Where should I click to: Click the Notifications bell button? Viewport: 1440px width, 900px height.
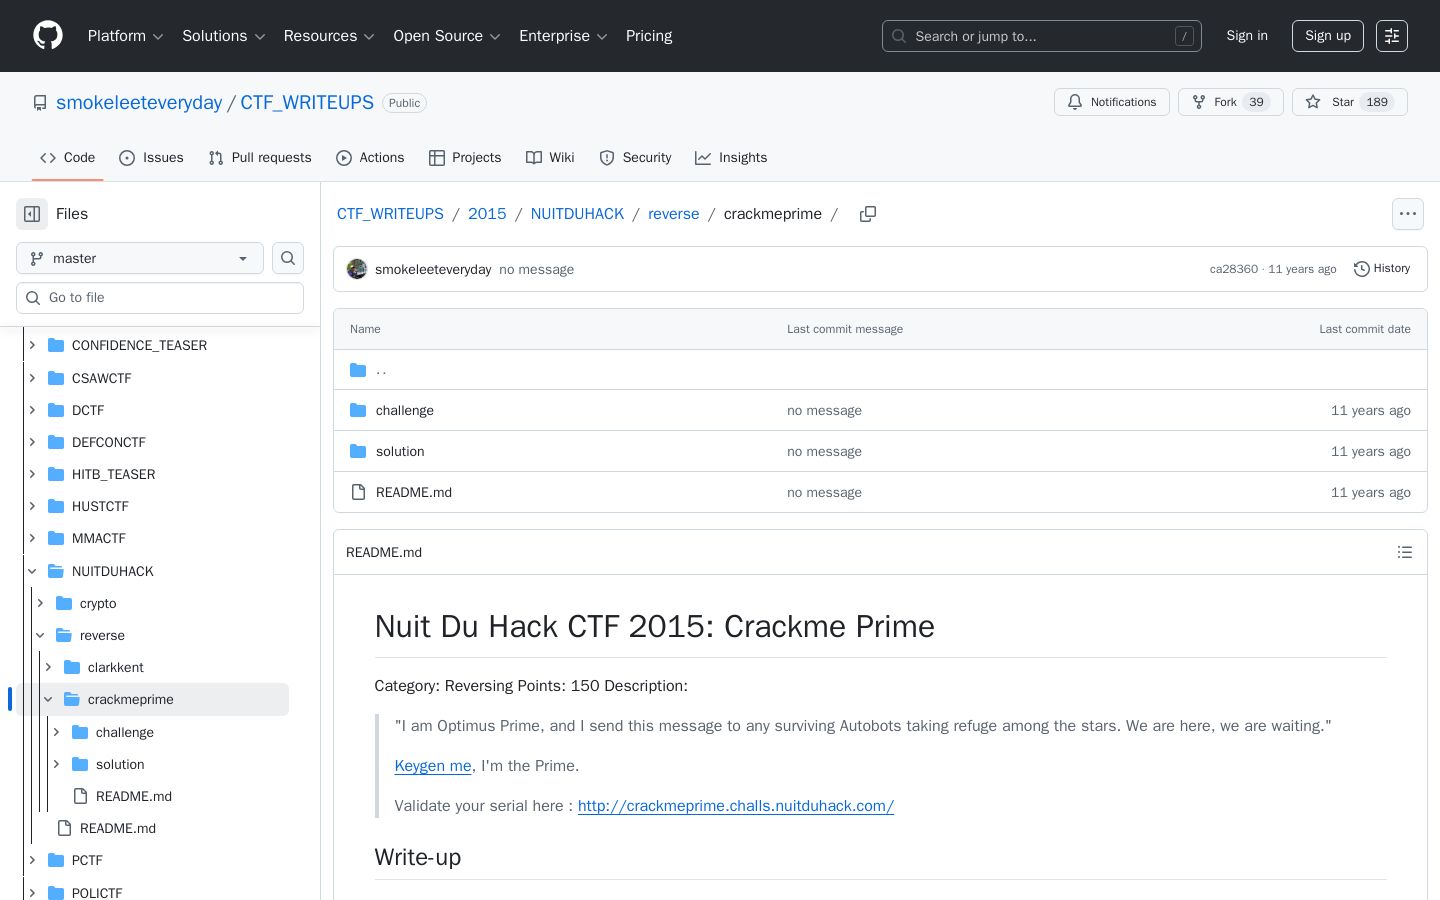coord(1112,102)
